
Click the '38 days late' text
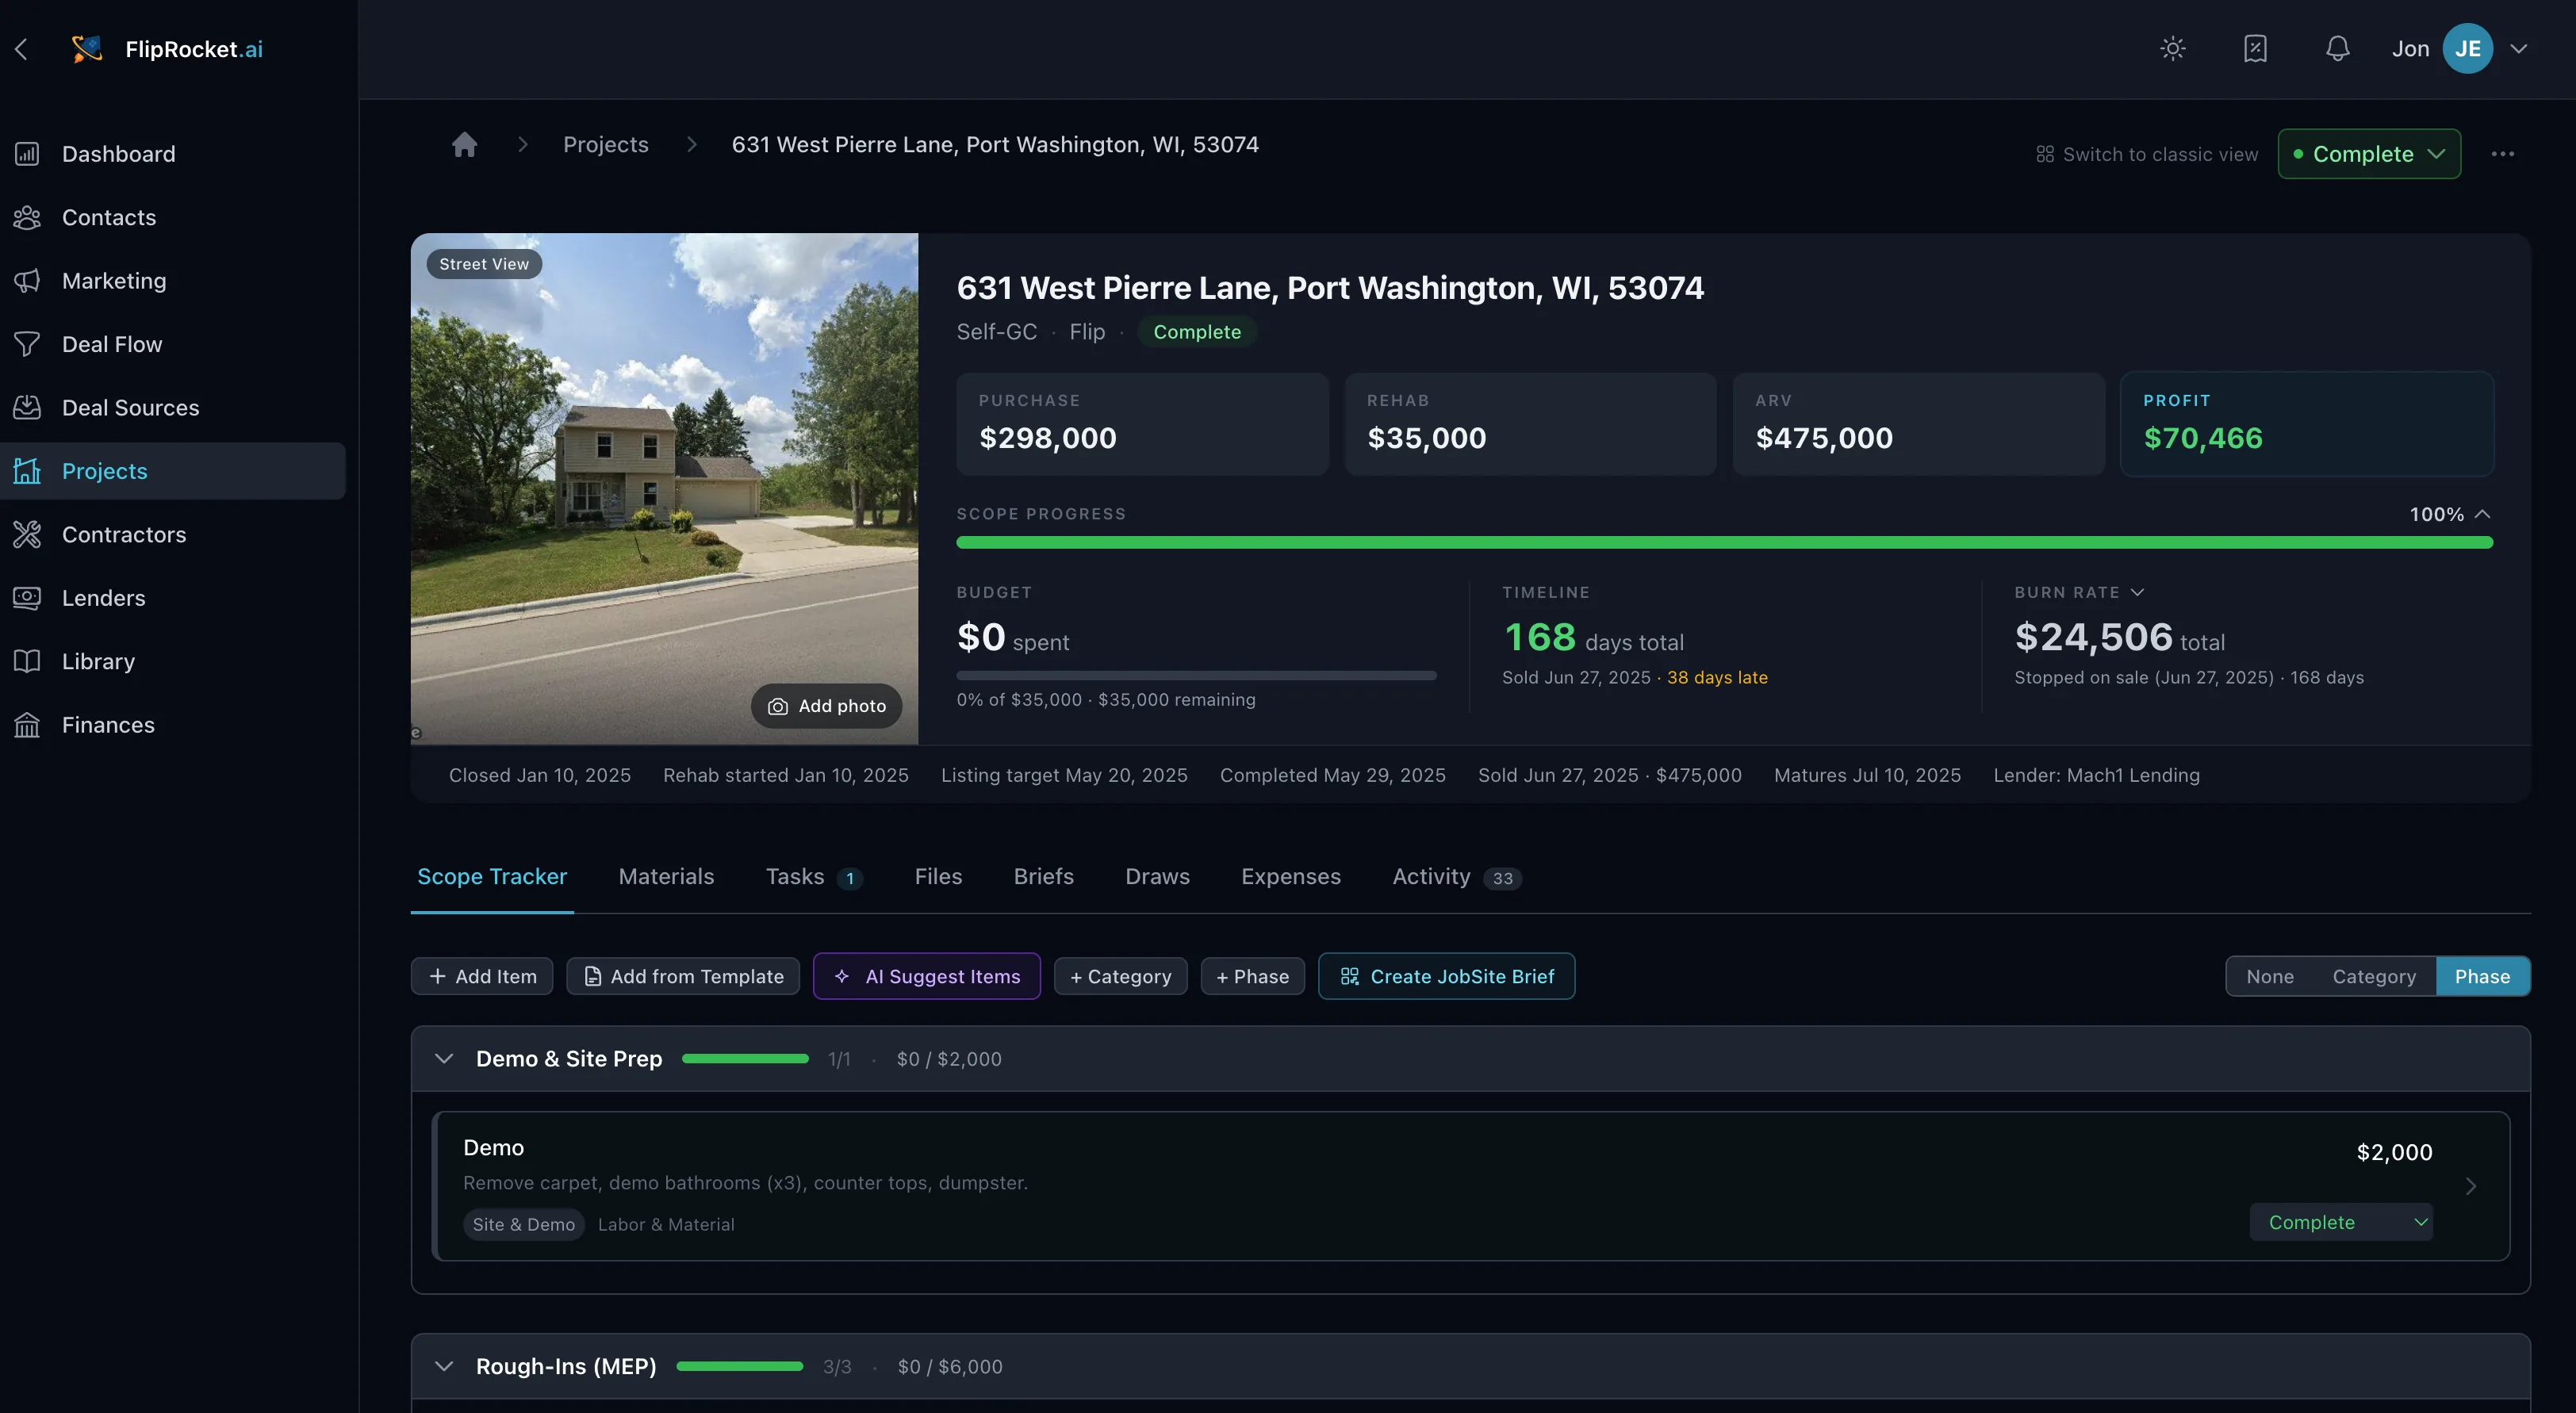point(1717,678)
